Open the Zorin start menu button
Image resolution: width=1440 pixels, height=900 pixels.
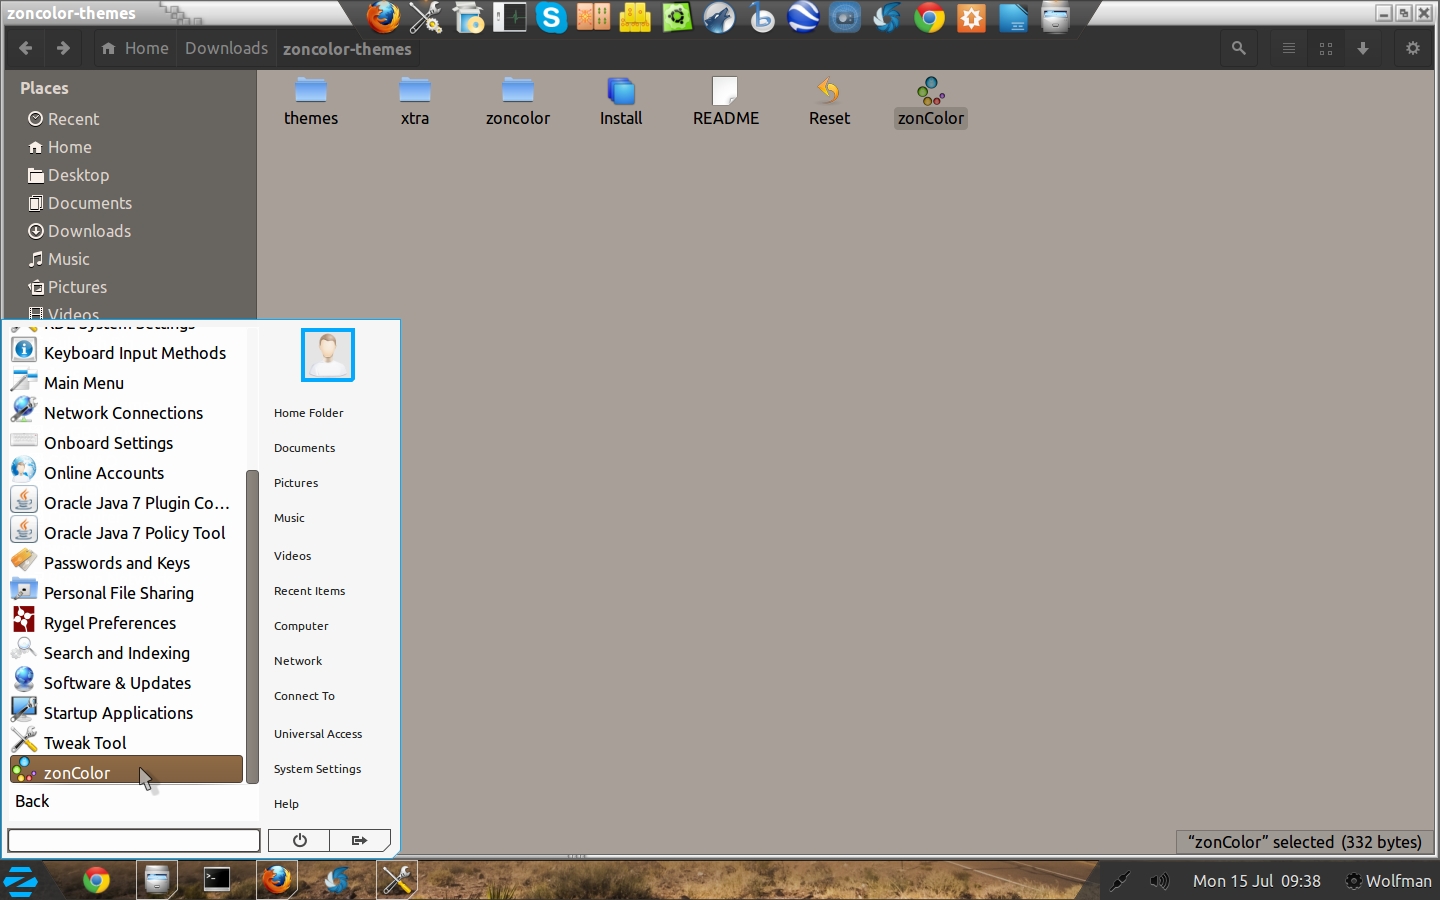[21, 880]
